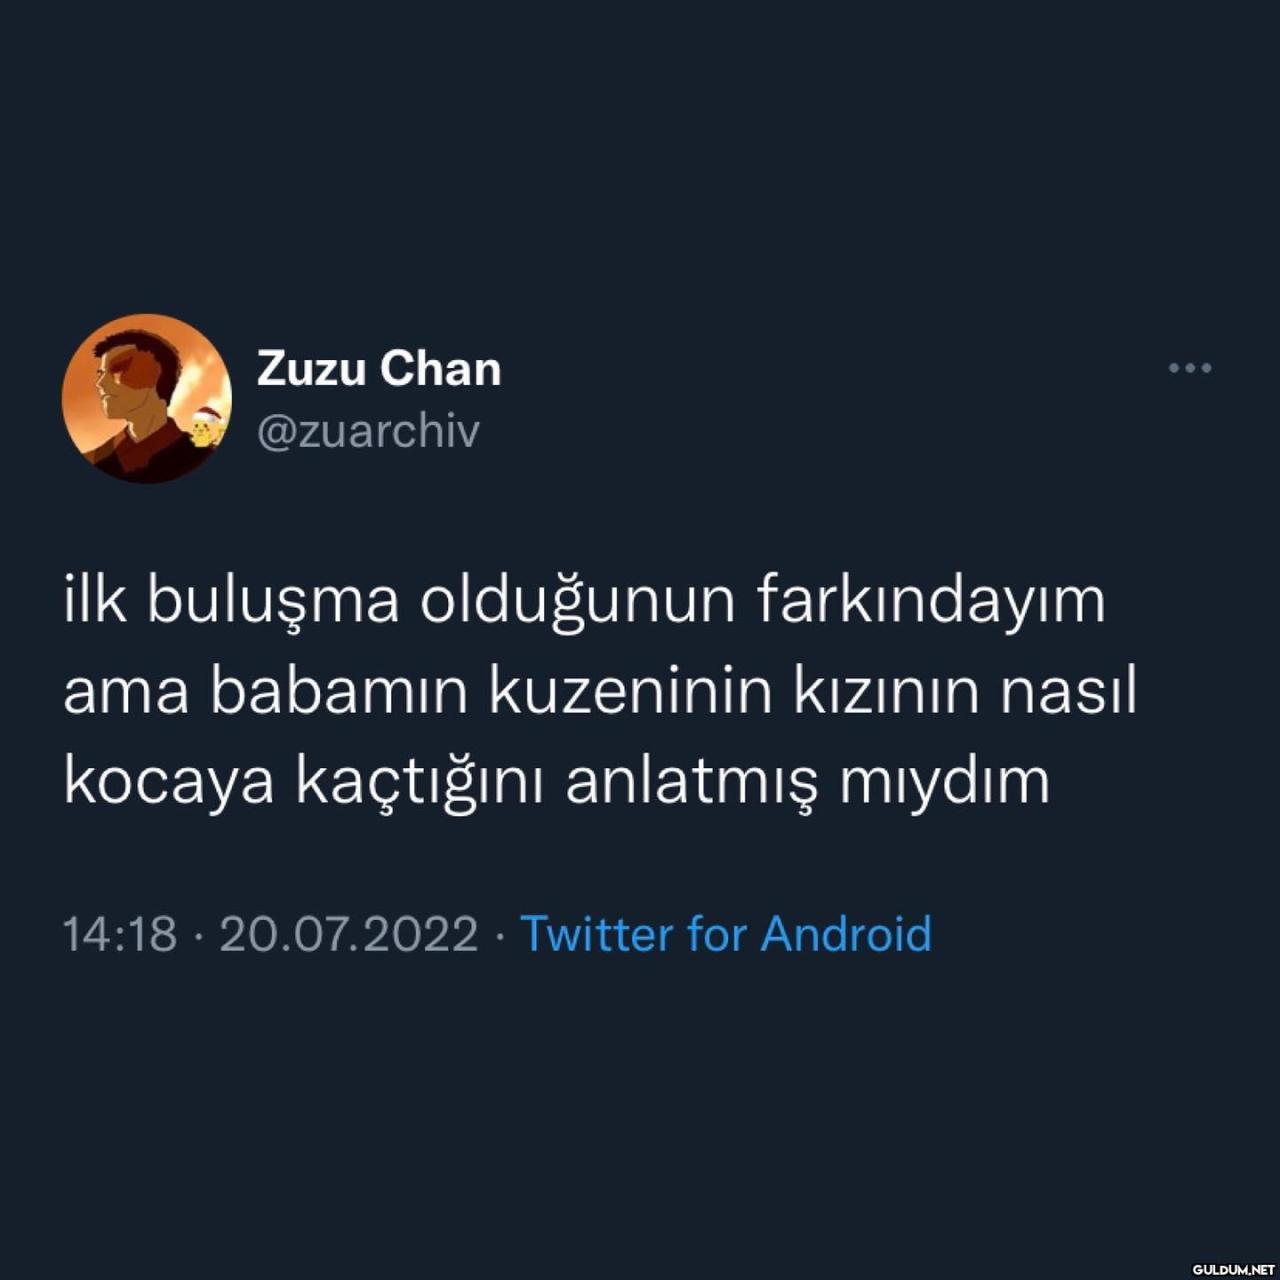The width and height of the screenshot is (1280, 1280).
Task: Click the word 'Chan' in the display name
Action: pos(441,368)
